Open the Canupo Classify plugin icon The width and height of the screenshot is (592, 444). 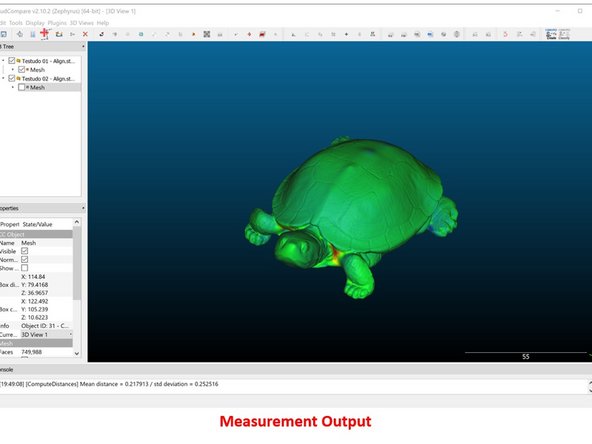[x=564, y=34]
